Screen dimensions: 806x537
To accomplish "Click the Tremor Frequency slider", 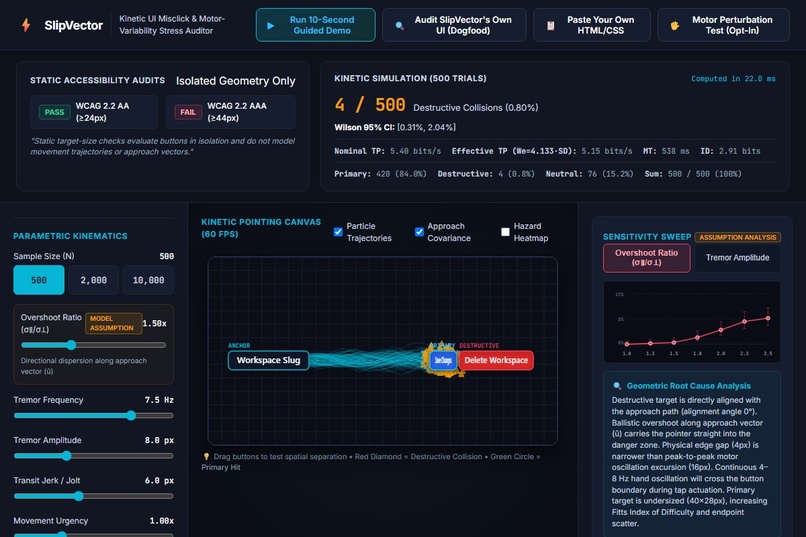I will click(94, 415).
